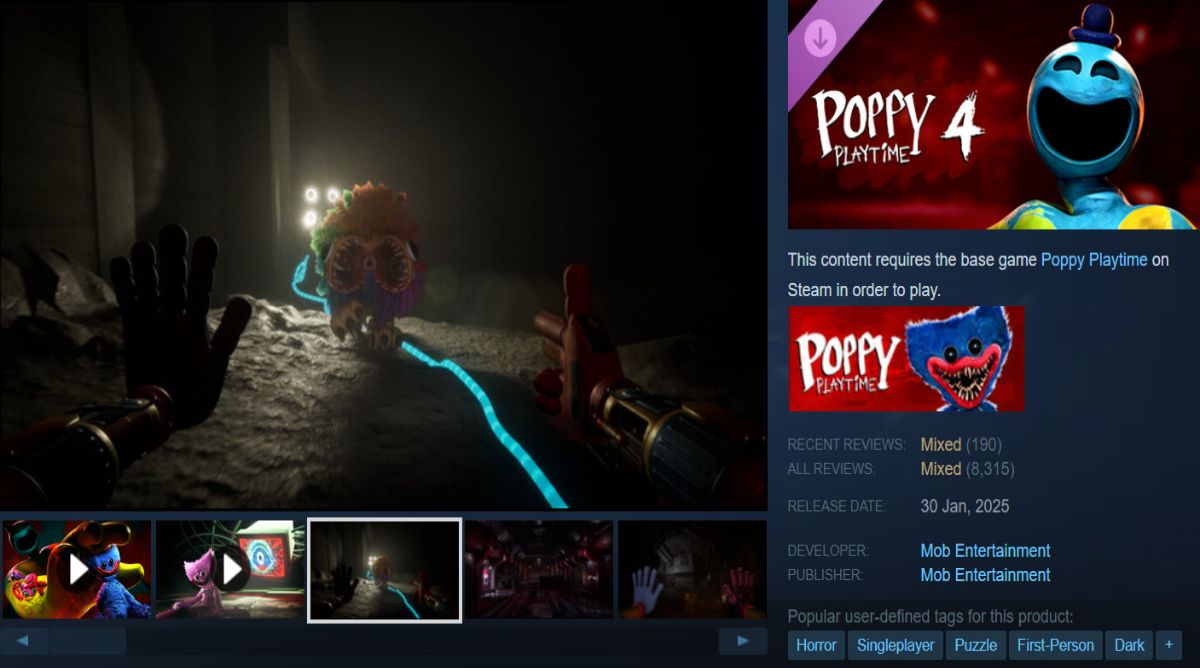Click the 'ALL REVIEWS:' label
1200x668 pixels.
831,469
